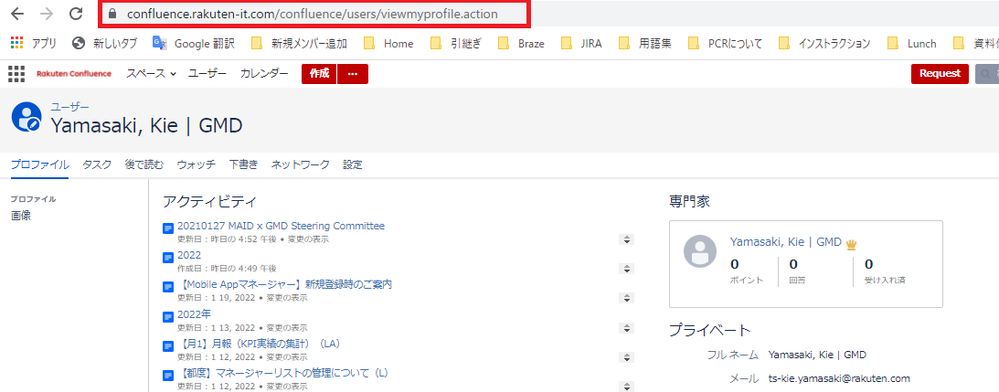Screen dimensions: 999x392
Task: Open the Braze bookmark folder
Action: pos(521,43)
